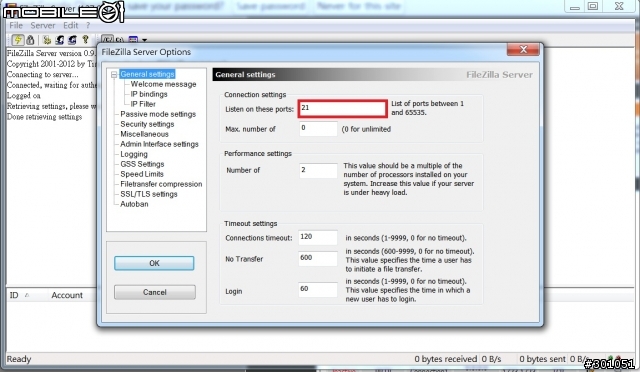This screenshot has width=640, height=372.
Task: Click "0 bytes sent" in status bar
Action: [542, 359]
